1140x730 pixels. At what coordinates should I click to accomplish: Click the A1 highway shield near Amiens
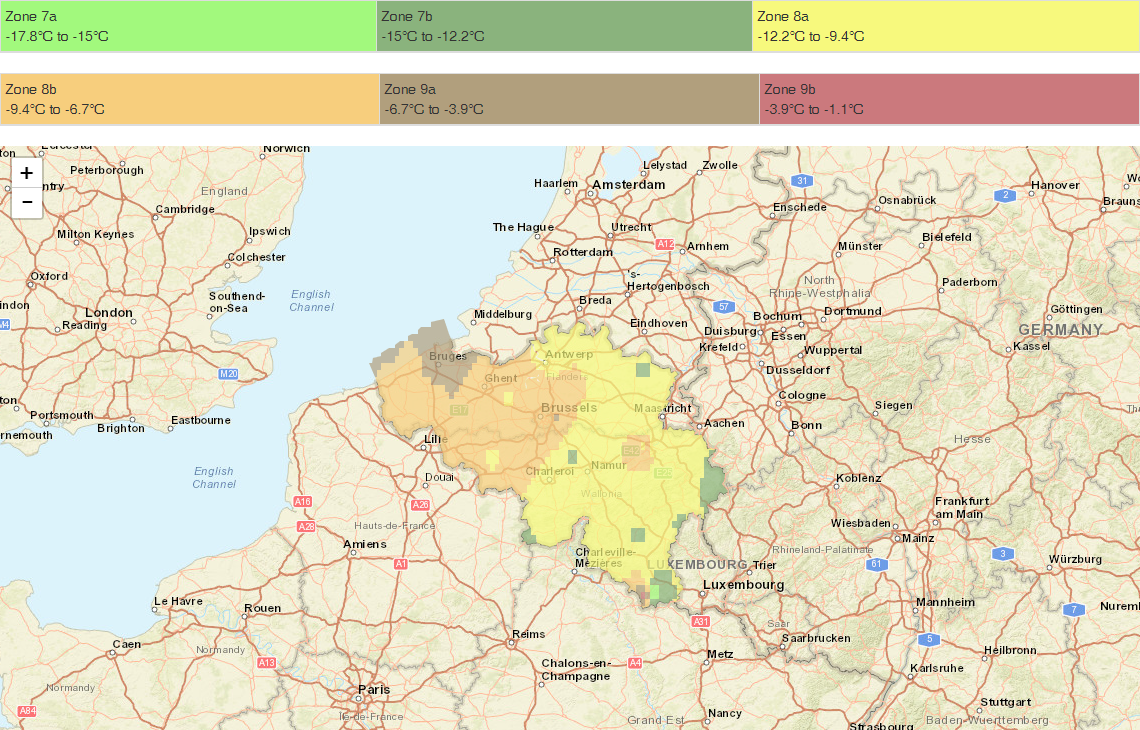(401, 563)
